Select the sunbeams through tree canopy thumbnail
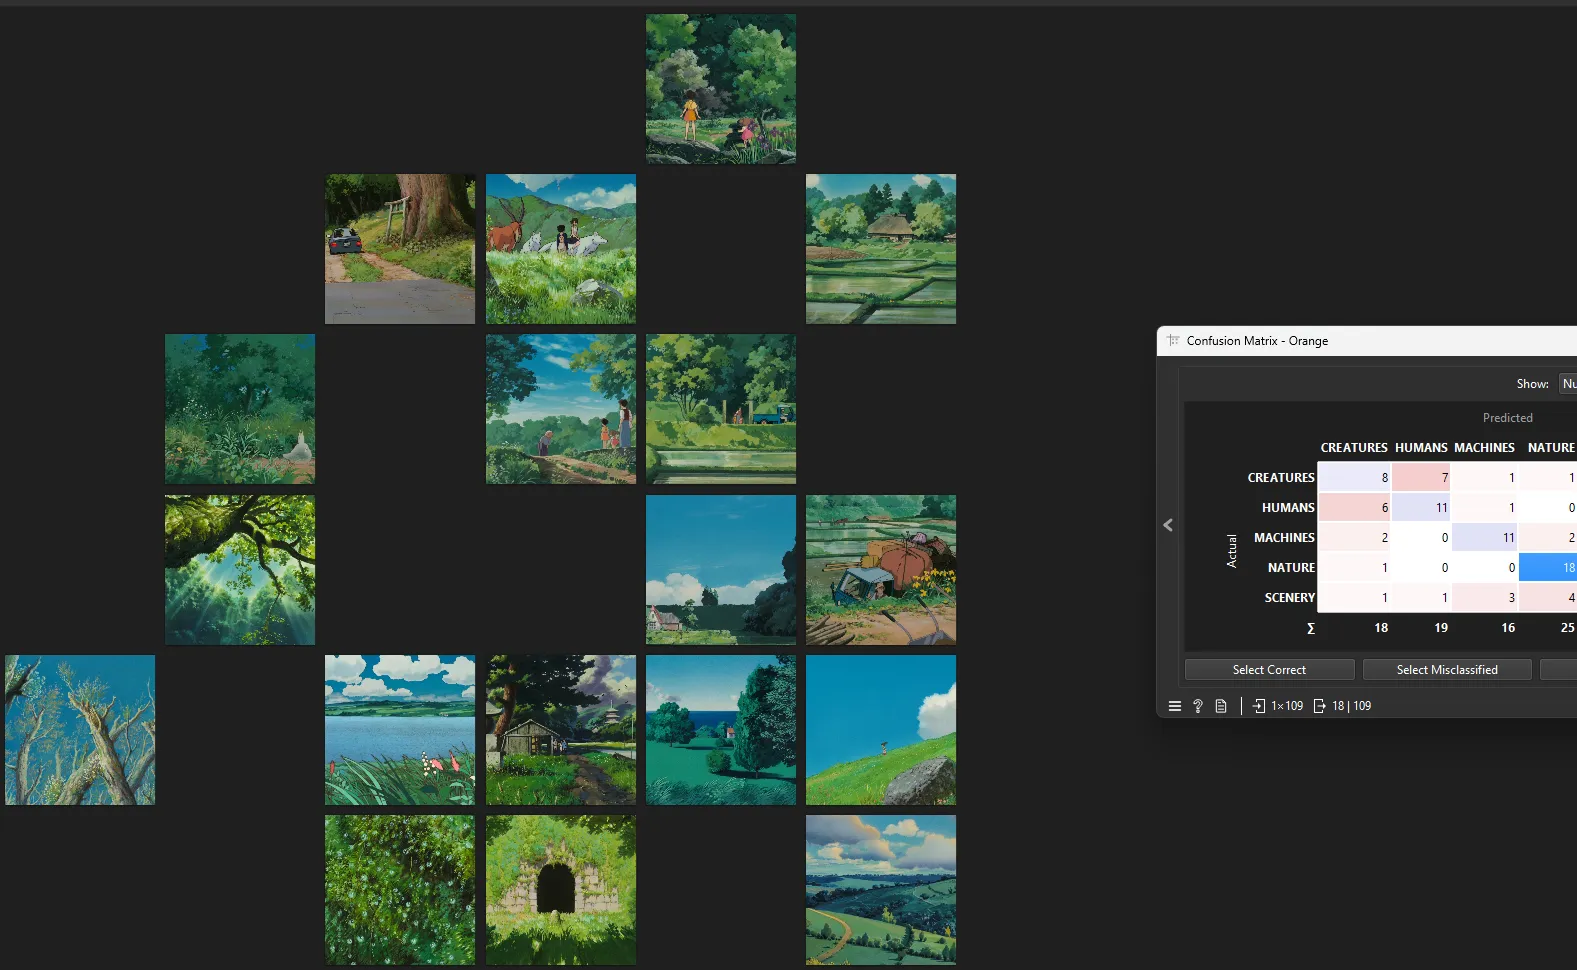This screenshot has height=970, width=1577. [240, 570]
